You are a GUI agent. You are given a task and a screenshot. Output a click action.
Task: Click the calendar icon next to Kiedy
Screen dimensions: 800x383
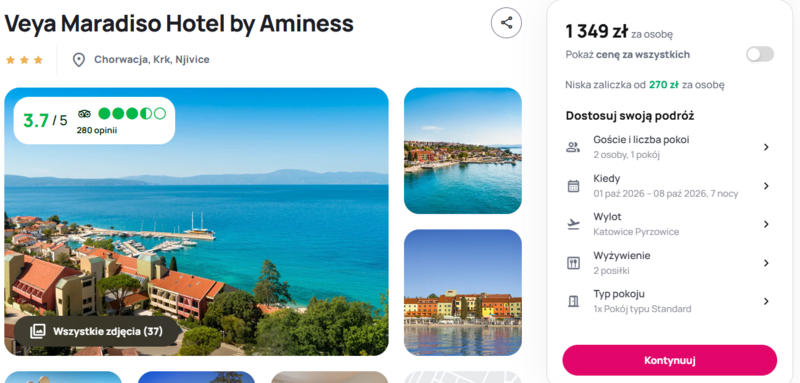point(573,186)
